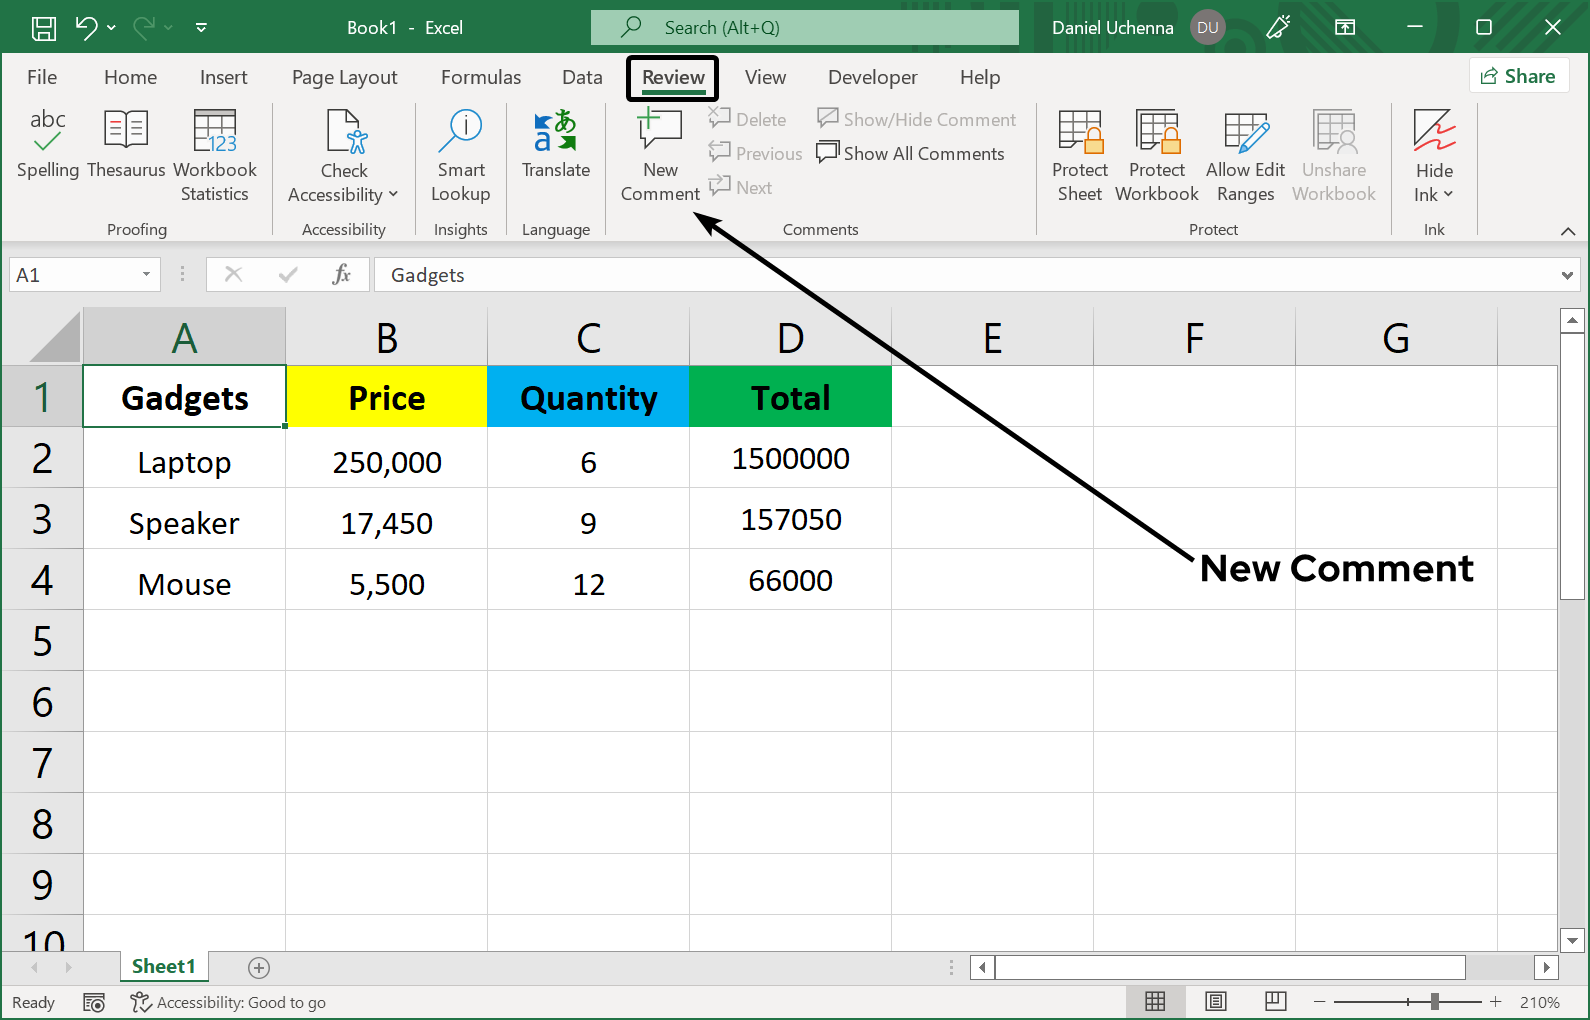Open the Thesaurus tool

tap(126, 146)
